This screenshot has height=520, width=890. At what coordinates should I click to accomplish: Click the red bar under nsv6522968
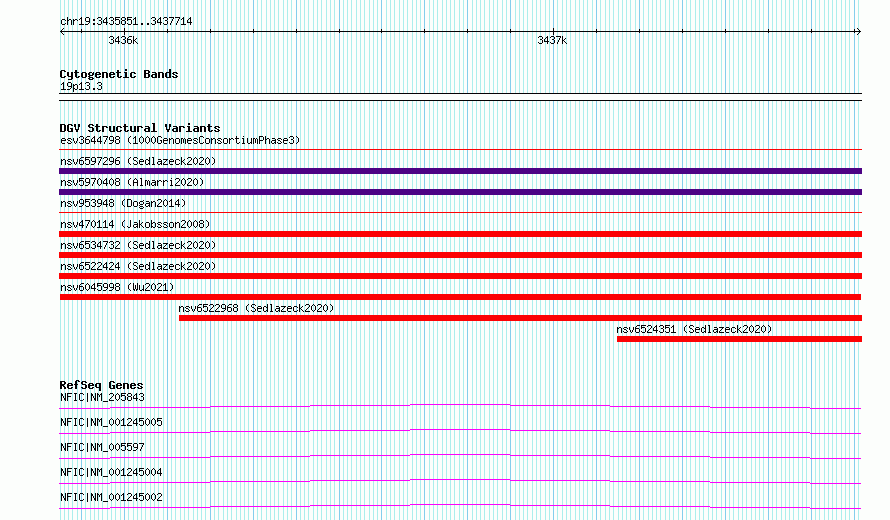[520, 318]
